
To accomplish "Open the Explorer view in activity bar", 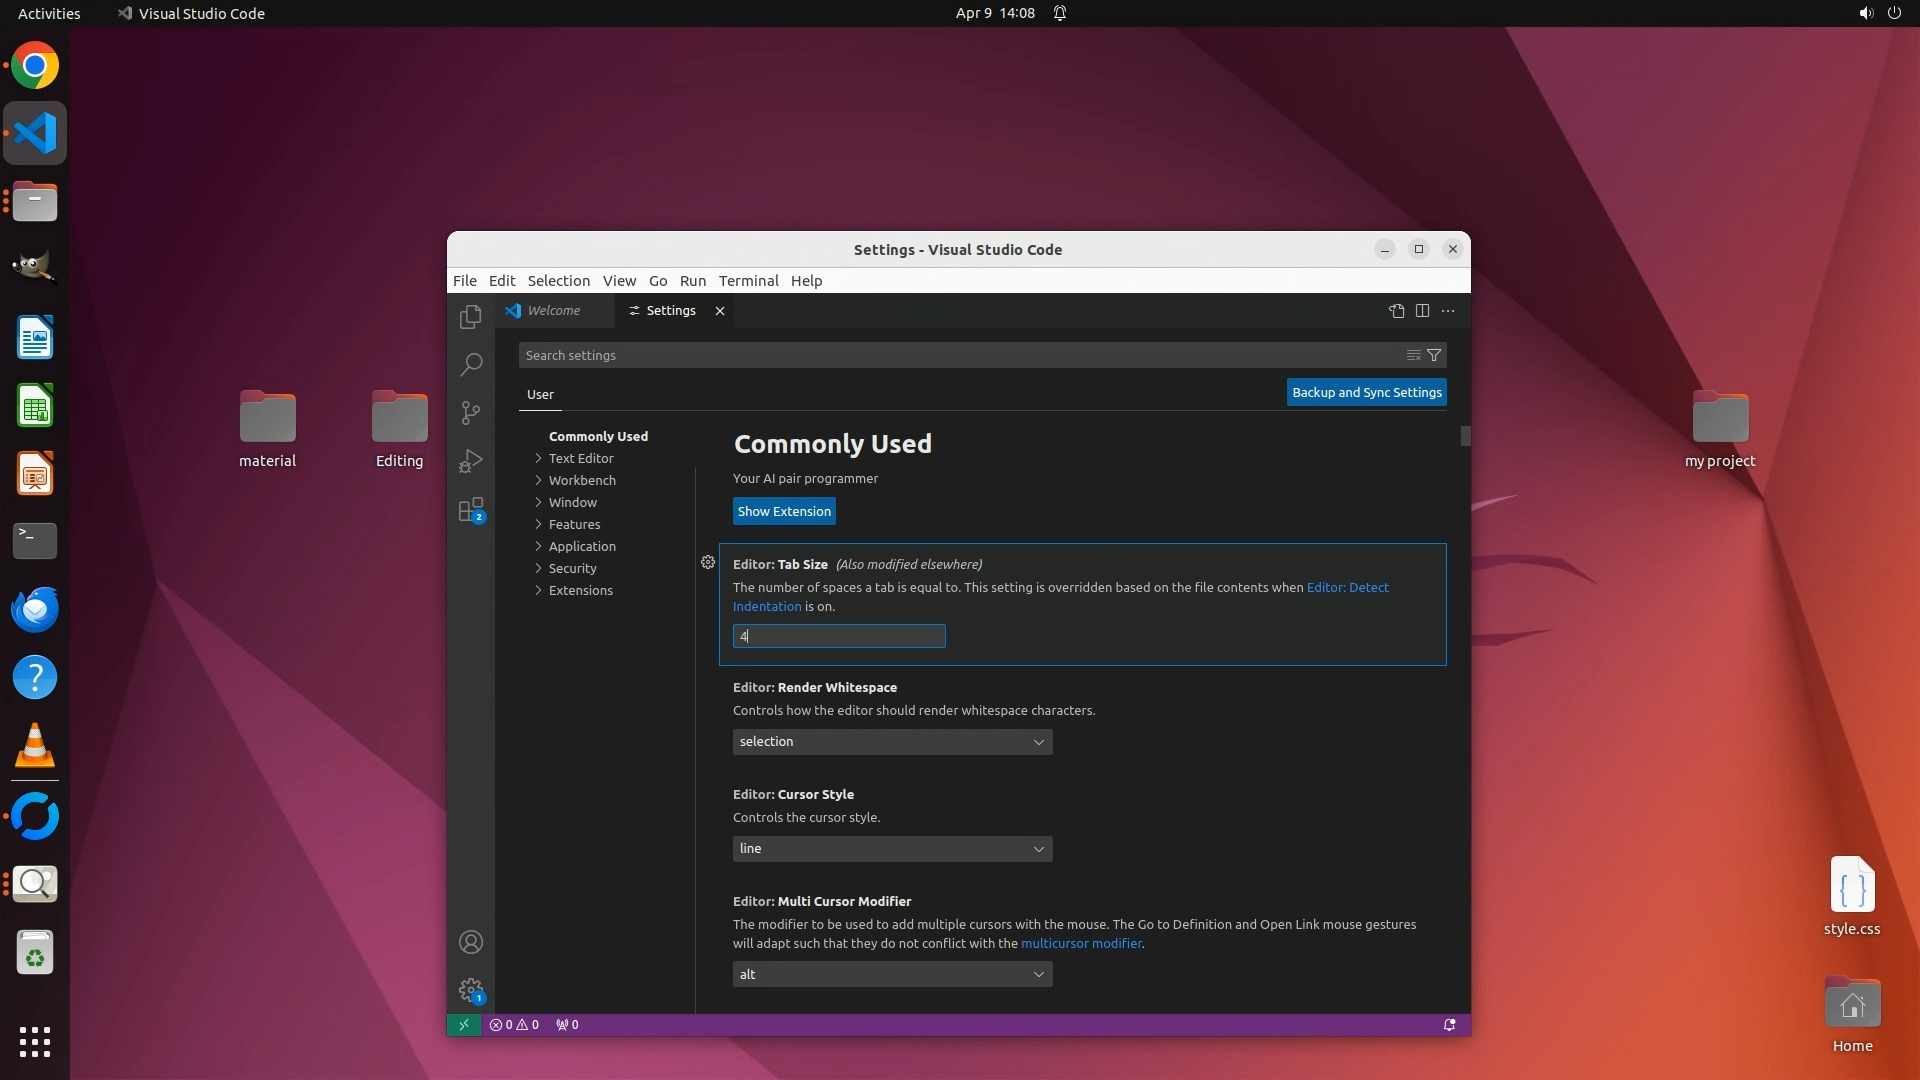I will (x=471, y=317).
